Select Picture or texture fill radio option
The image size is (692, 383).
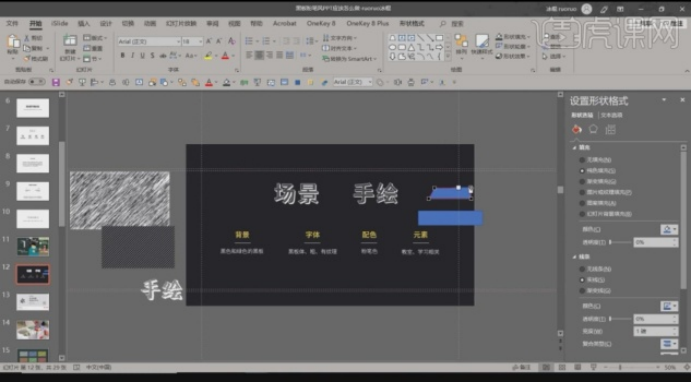(582, 192)
